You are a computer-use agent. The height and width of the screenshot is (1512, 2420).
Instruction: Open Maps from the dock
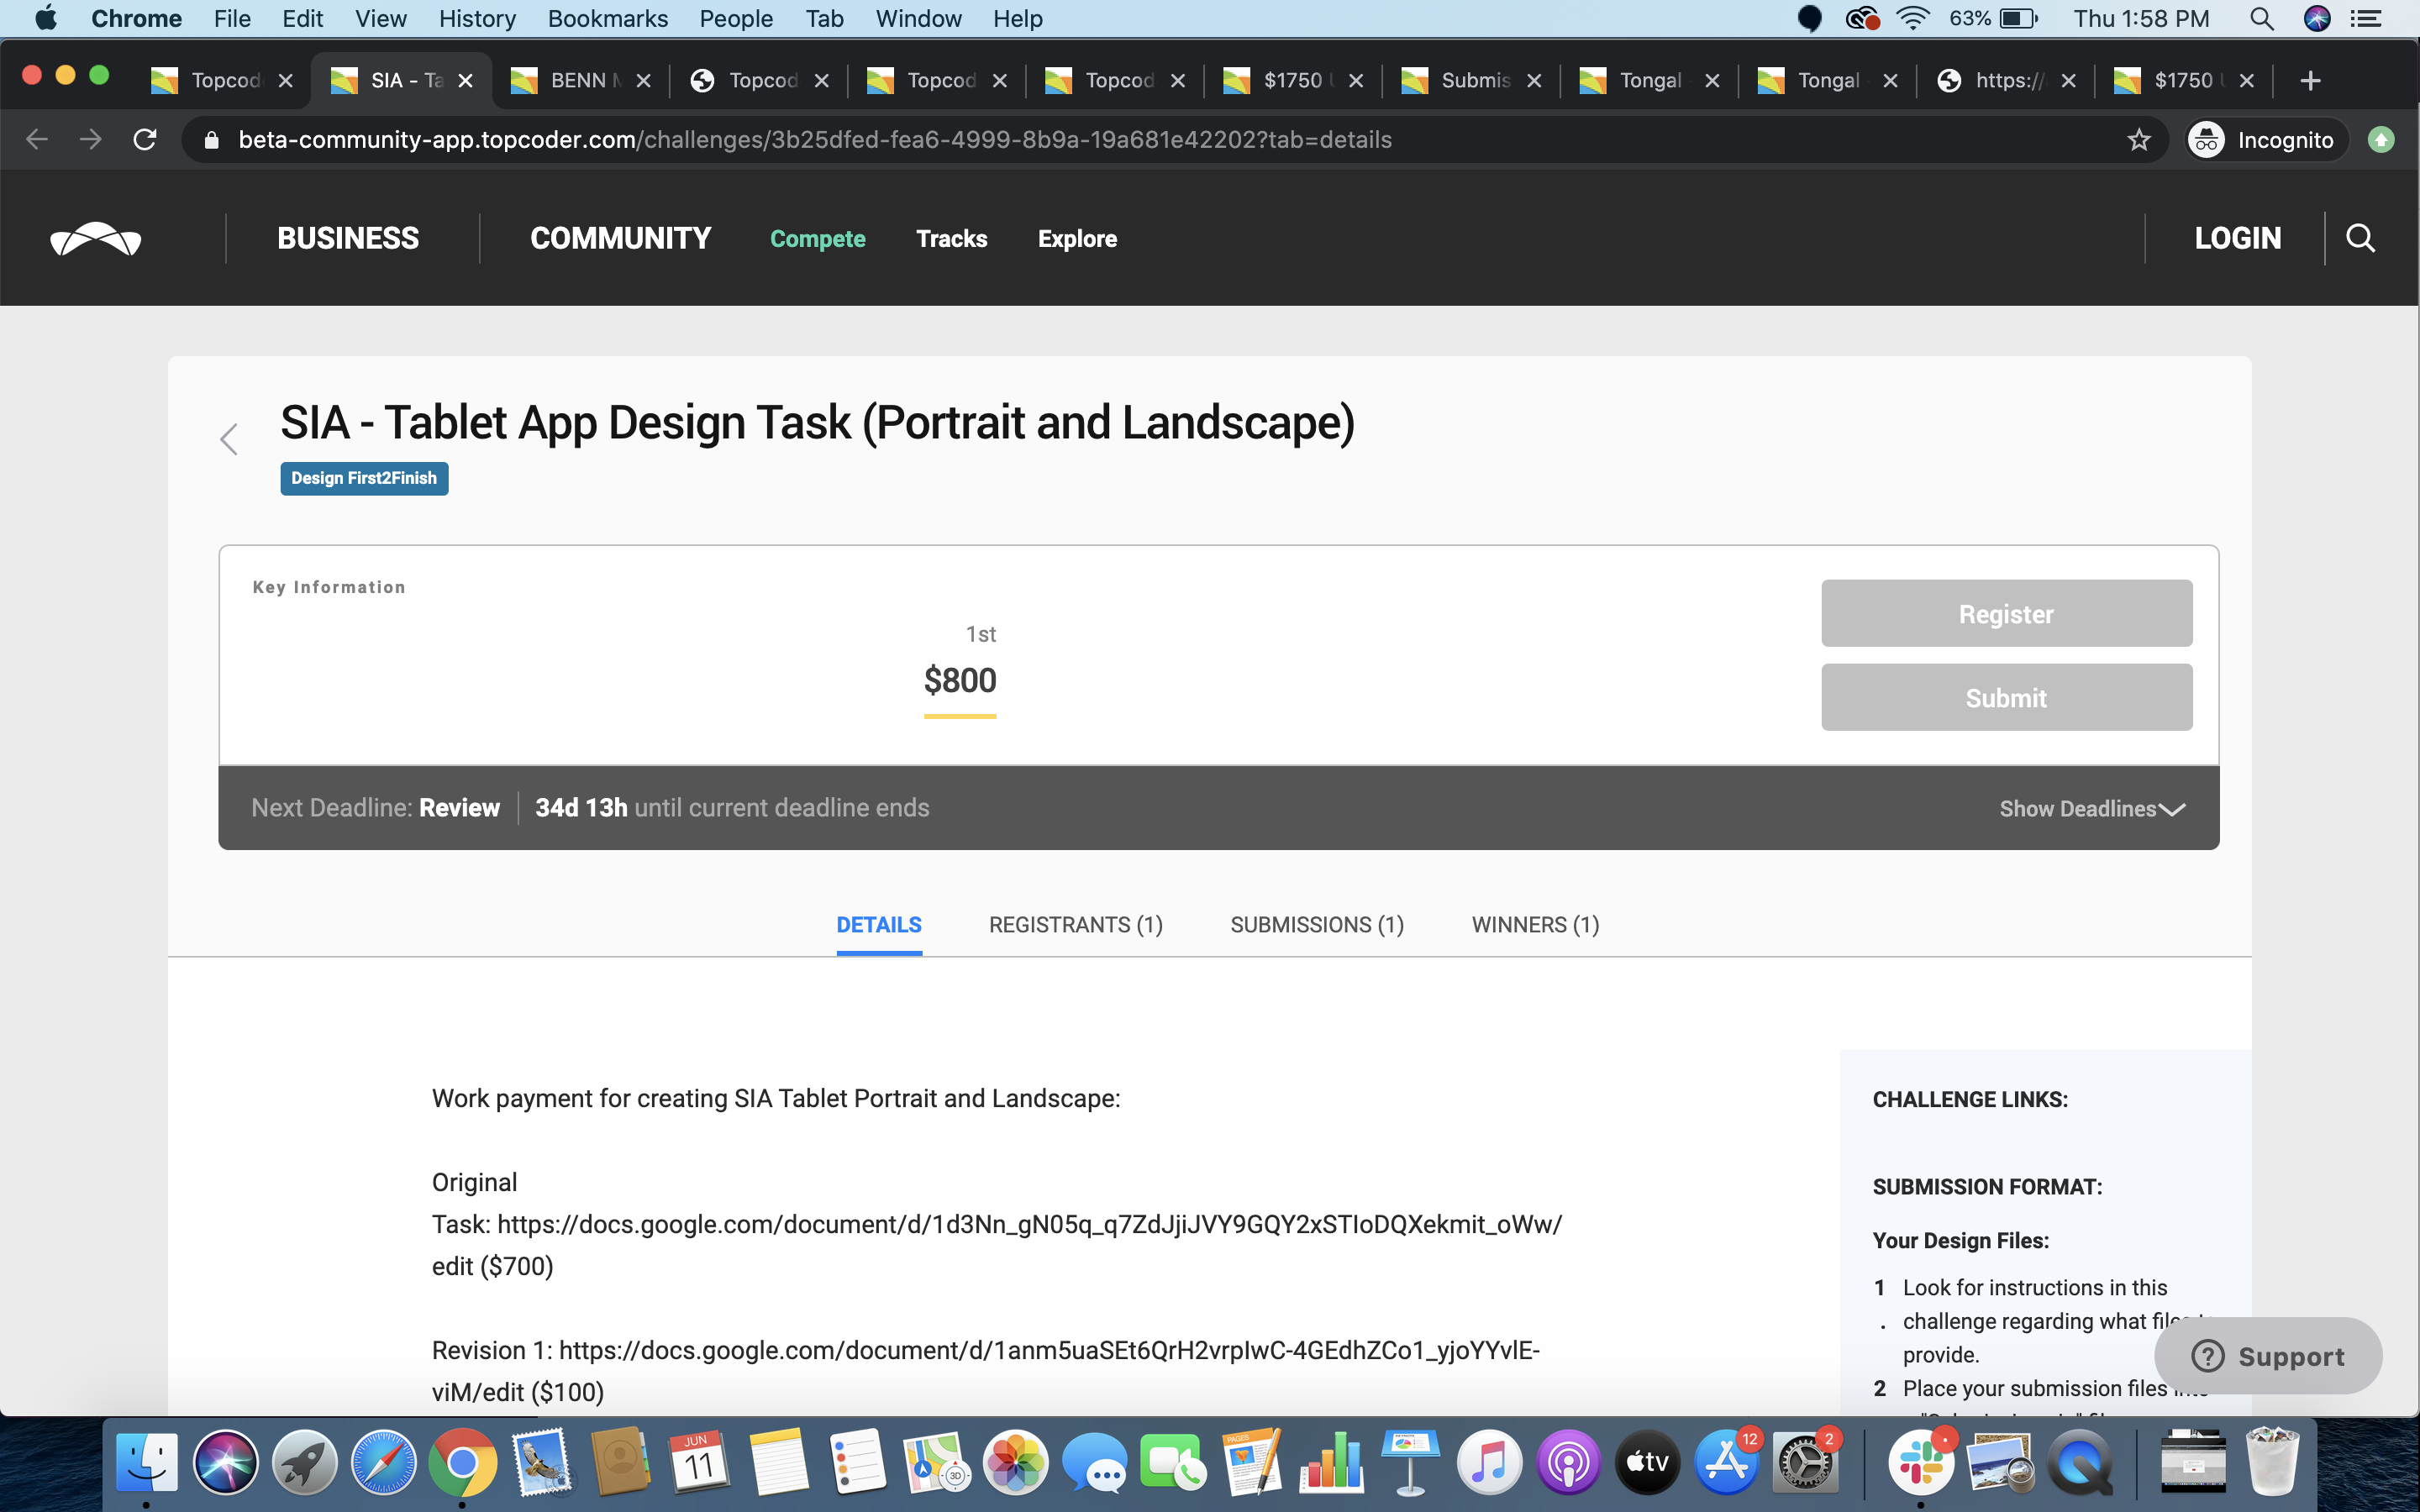(936, 1462)
